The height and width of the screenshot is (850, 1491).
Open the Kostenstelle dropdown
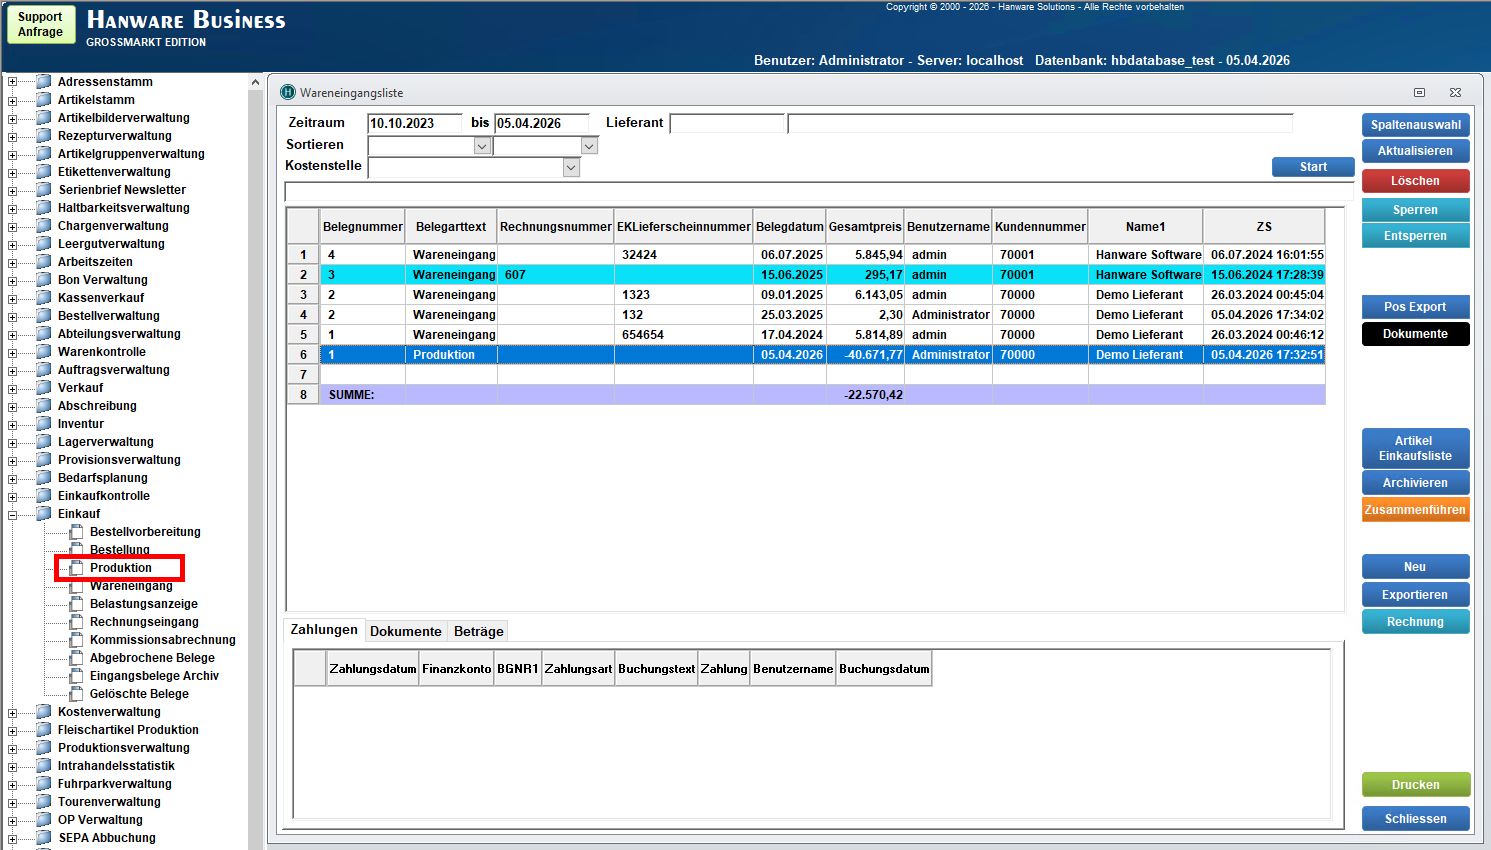tap(571, 168)
